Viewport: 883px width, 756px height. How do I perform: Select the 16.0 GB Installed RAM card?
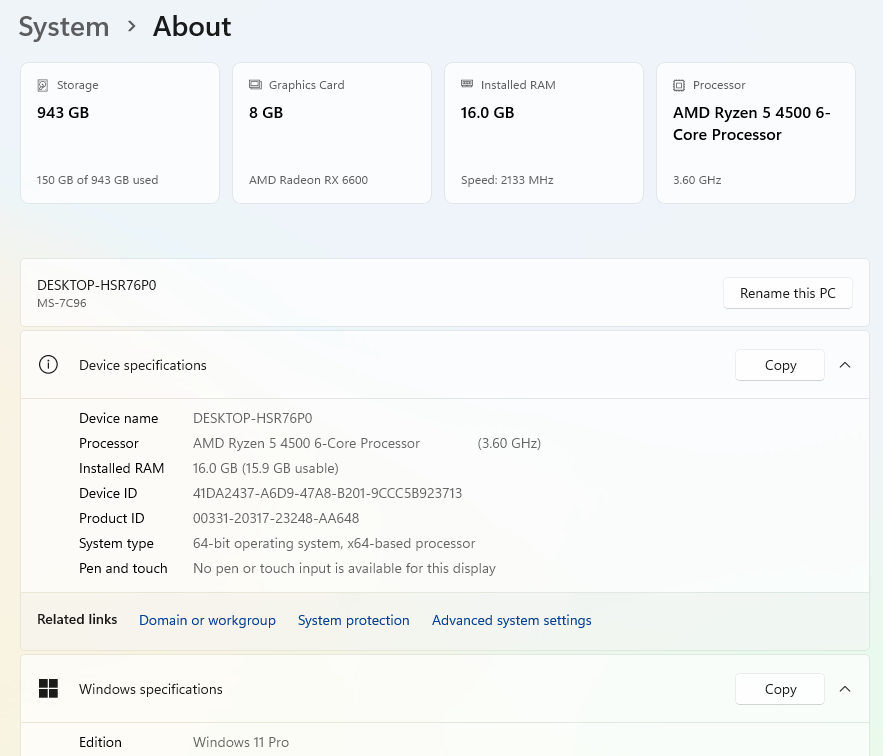(544, 133)
